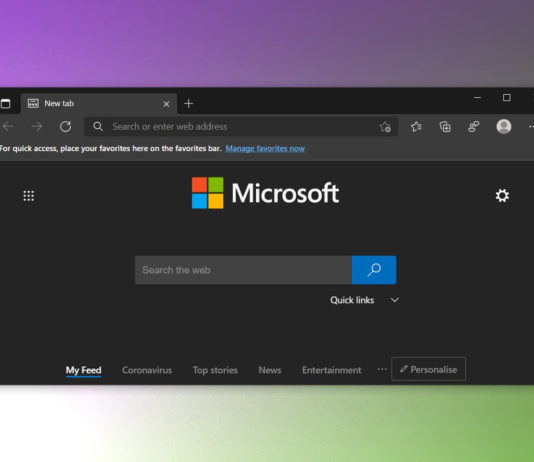This screenshot has width=534, height=462.
Task: Open the share/feedback icon in toolbar
Action: tap(474, 127)
